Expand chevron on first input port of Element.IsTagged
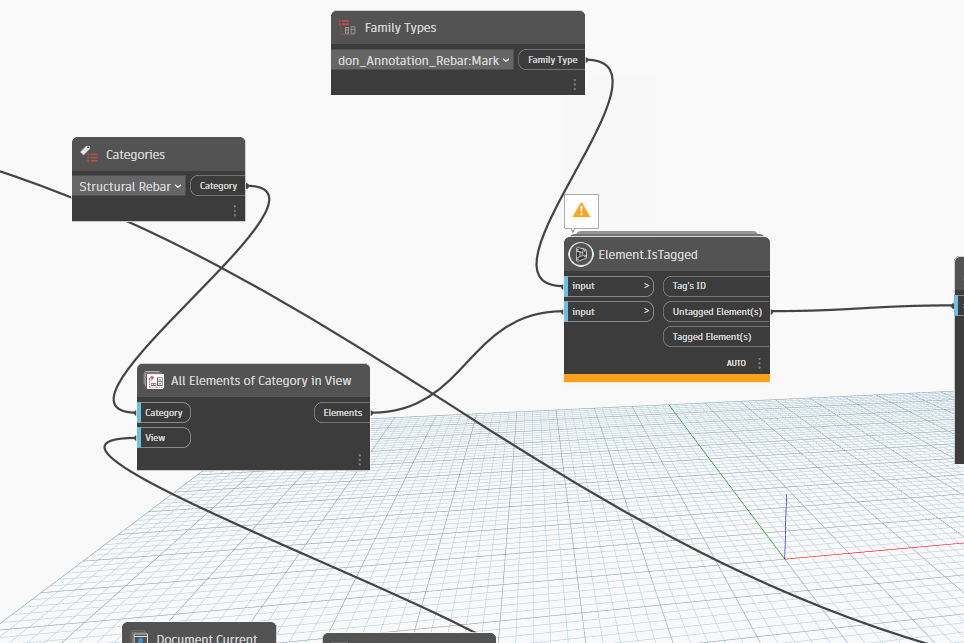Viewport: 964px width, 643px height. point(646,286)
